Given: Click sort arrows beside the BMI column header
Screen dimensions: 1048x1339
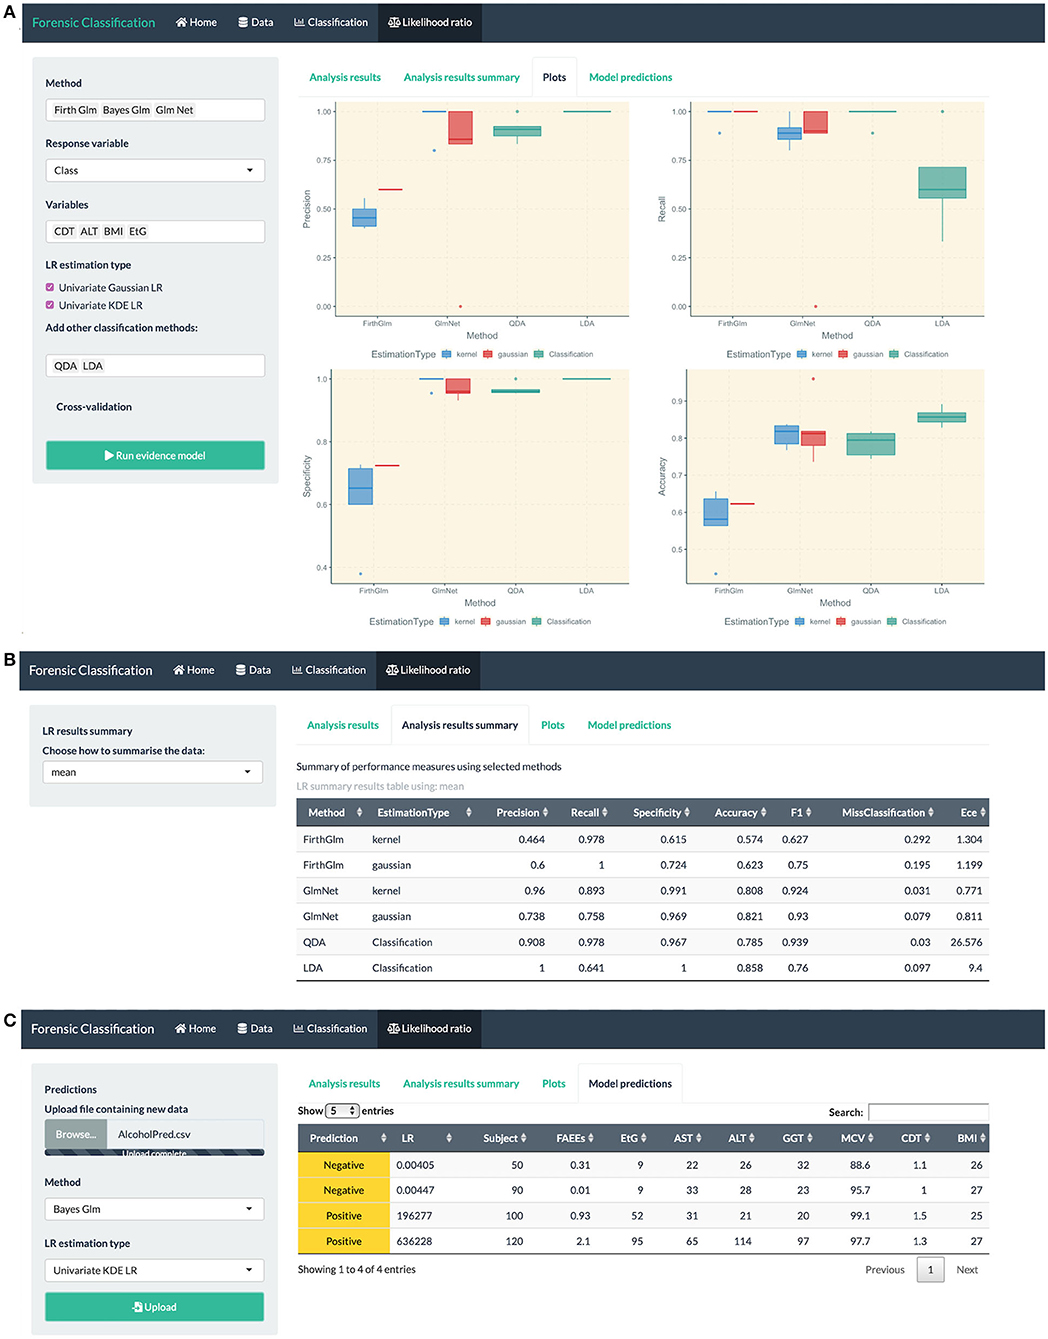Looking at the screenshot, I should [983, 1138].
